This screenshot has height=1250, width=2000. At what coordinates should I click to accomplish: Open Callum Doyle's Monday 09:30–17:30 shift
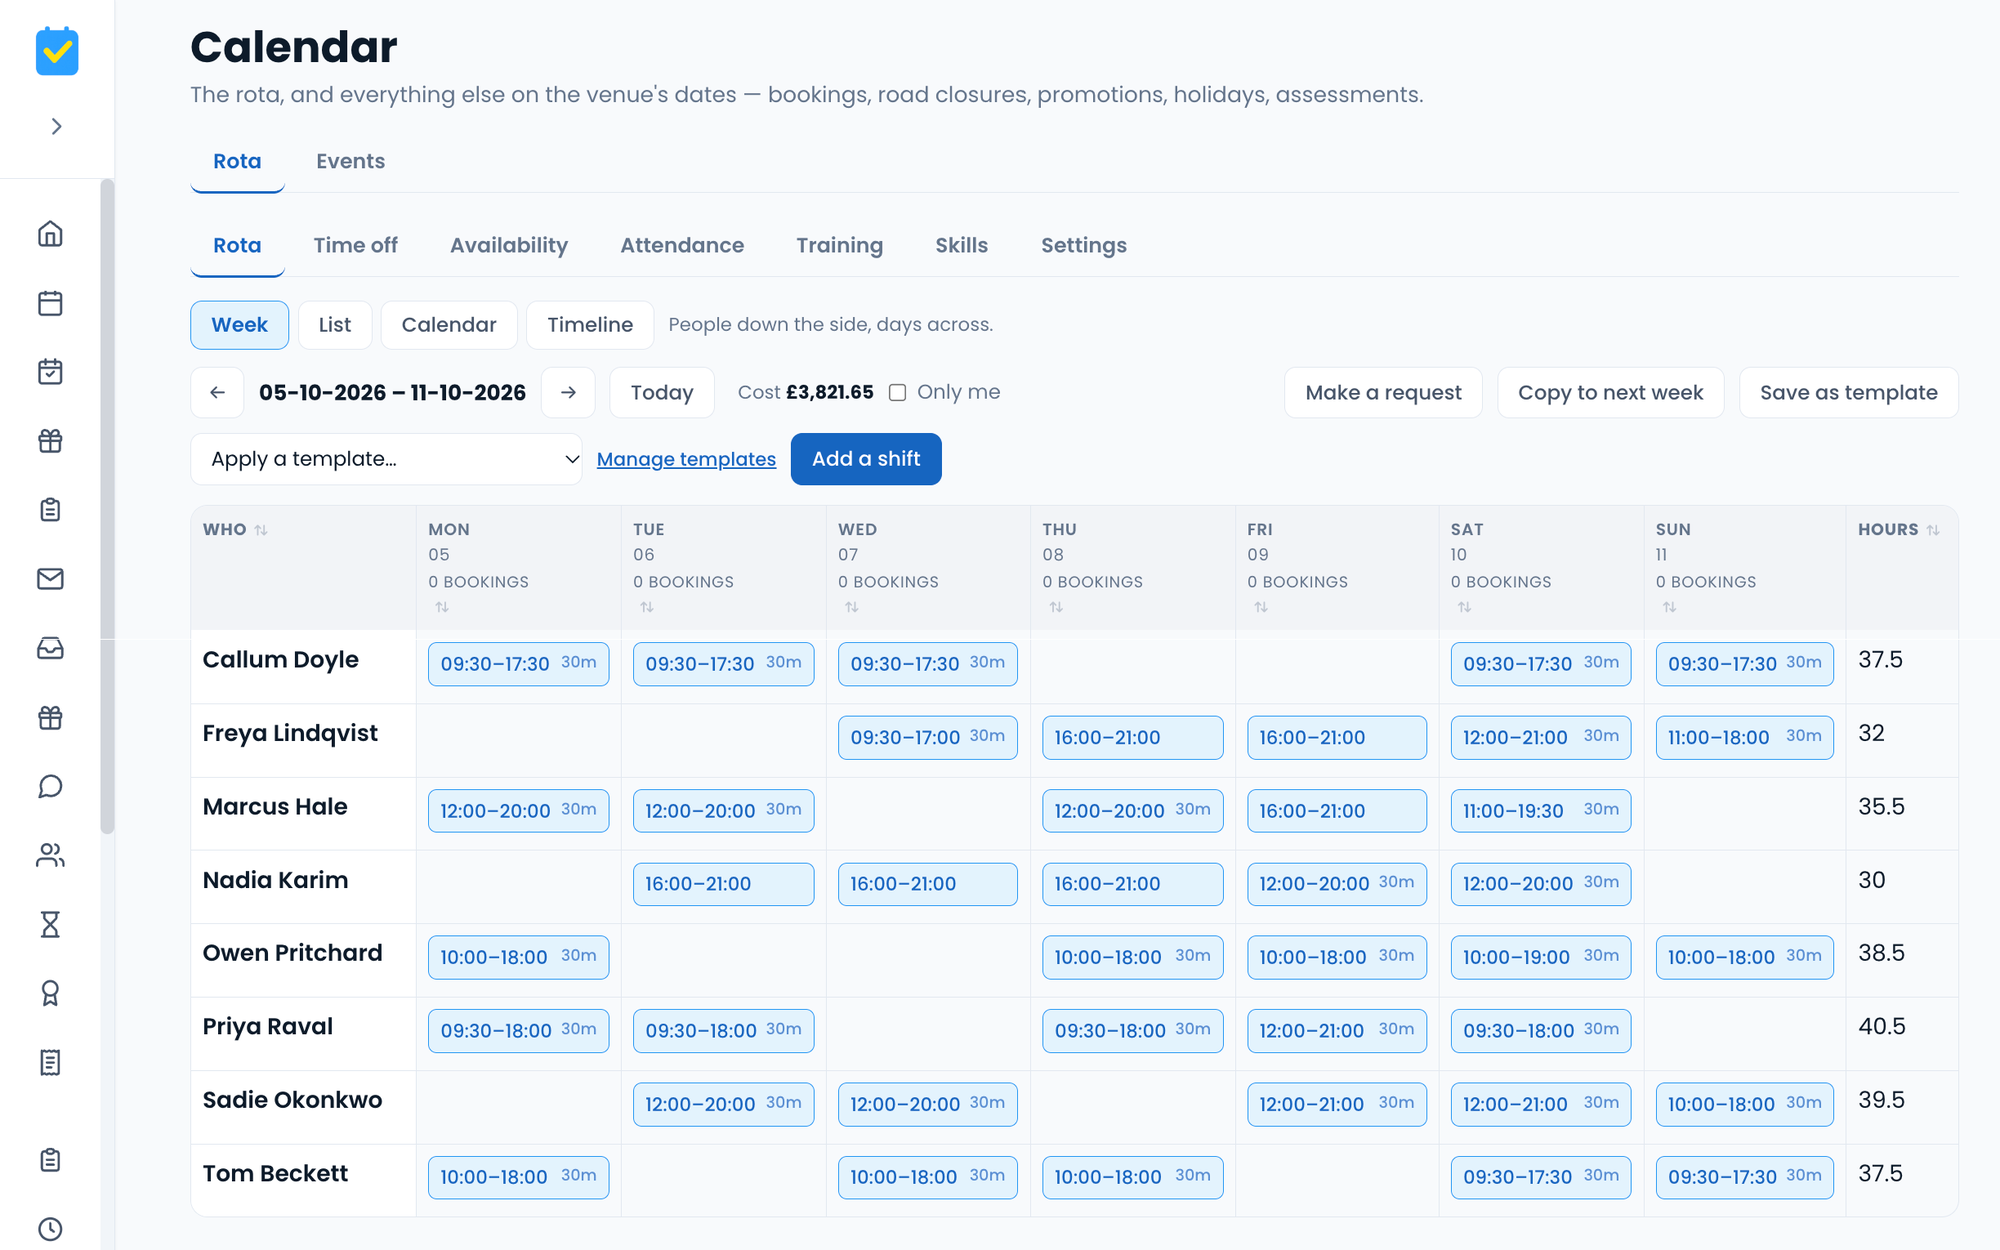518,664
